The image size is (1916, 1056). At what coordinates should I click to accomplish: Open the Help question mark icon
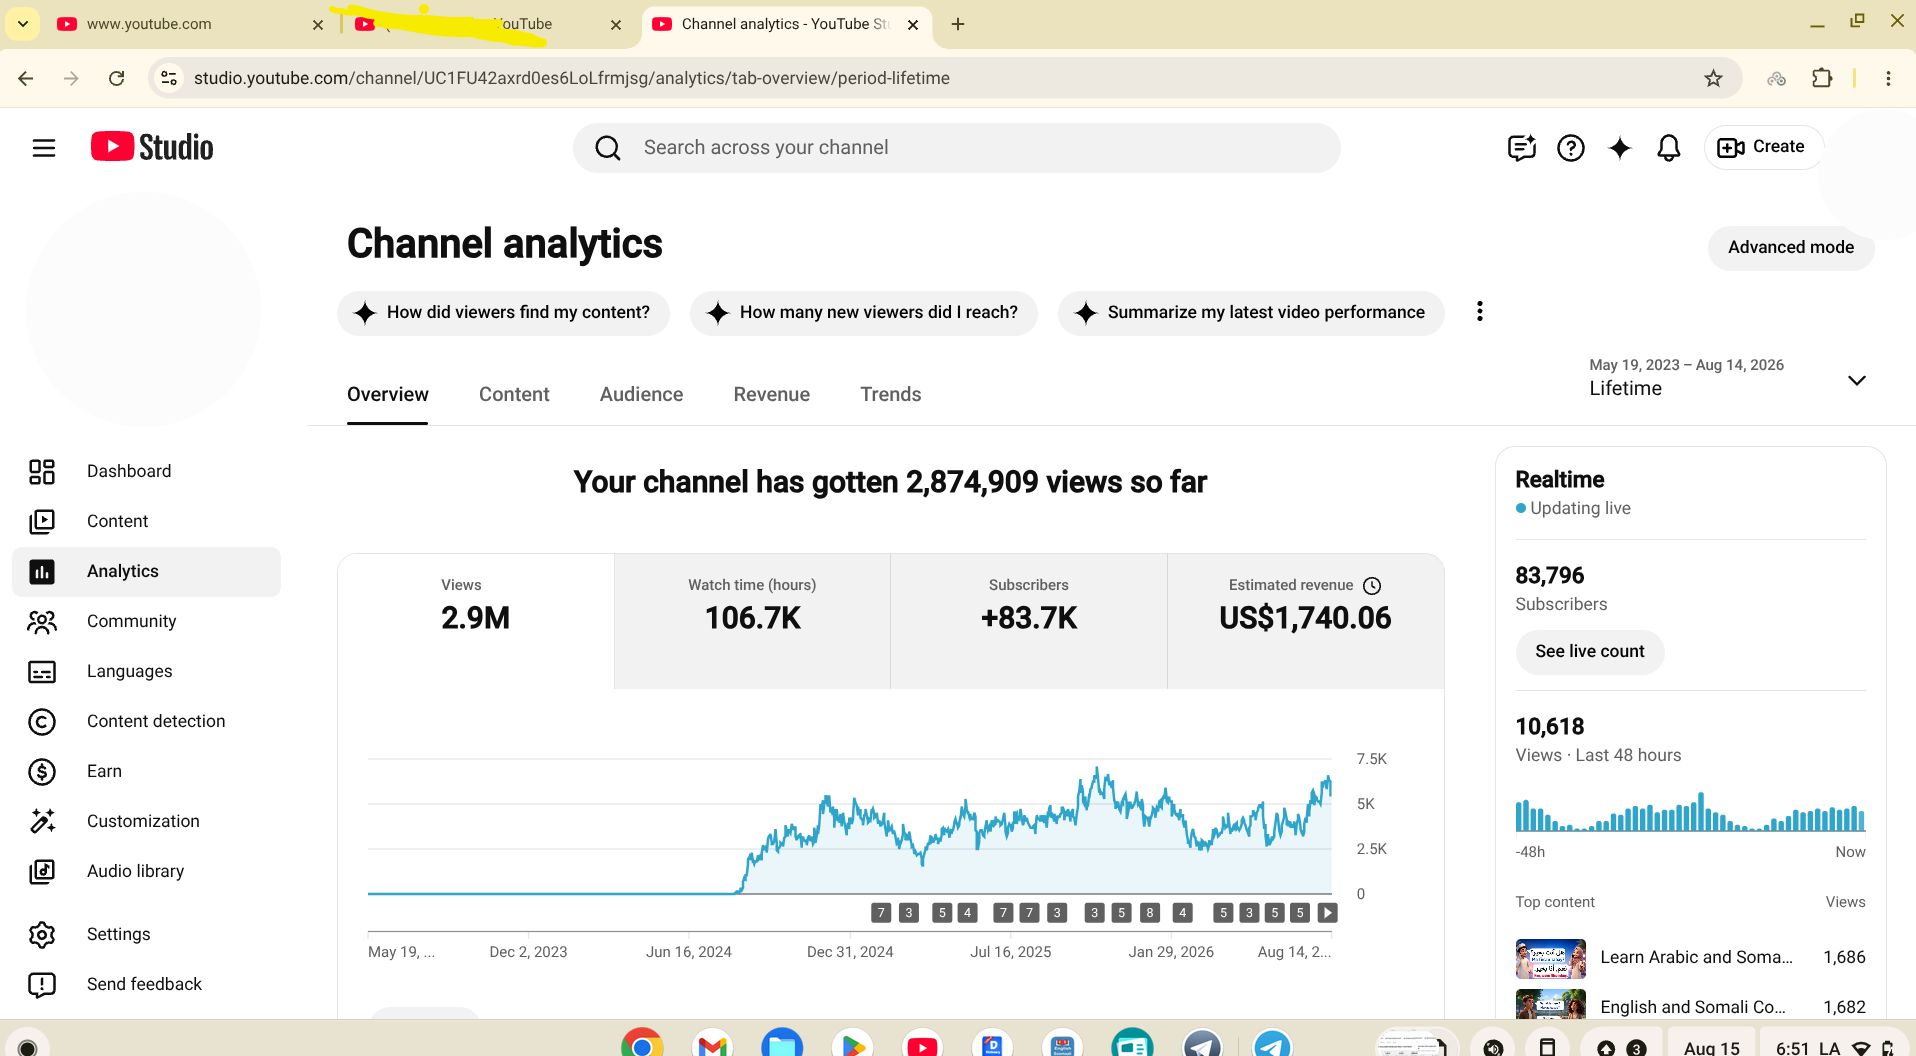[1570, 148]
